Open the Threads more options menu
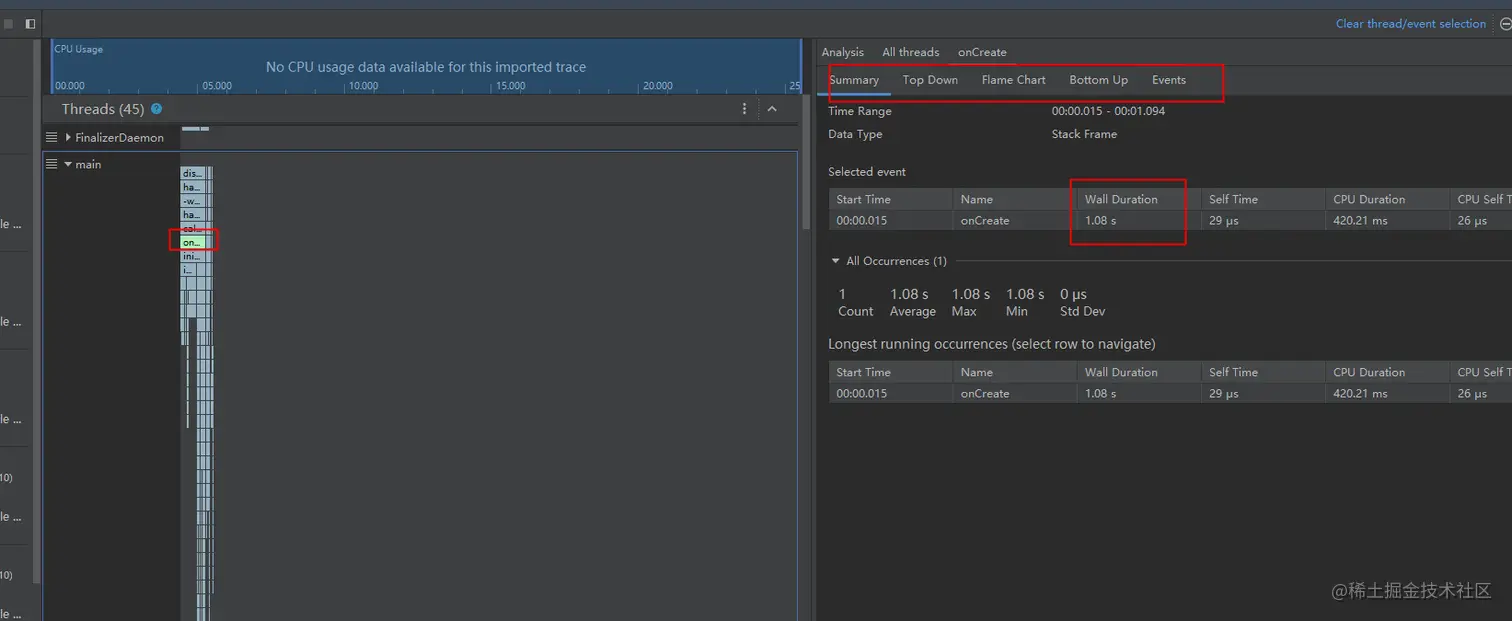1512x621 pixels. [x=744, y=109]
